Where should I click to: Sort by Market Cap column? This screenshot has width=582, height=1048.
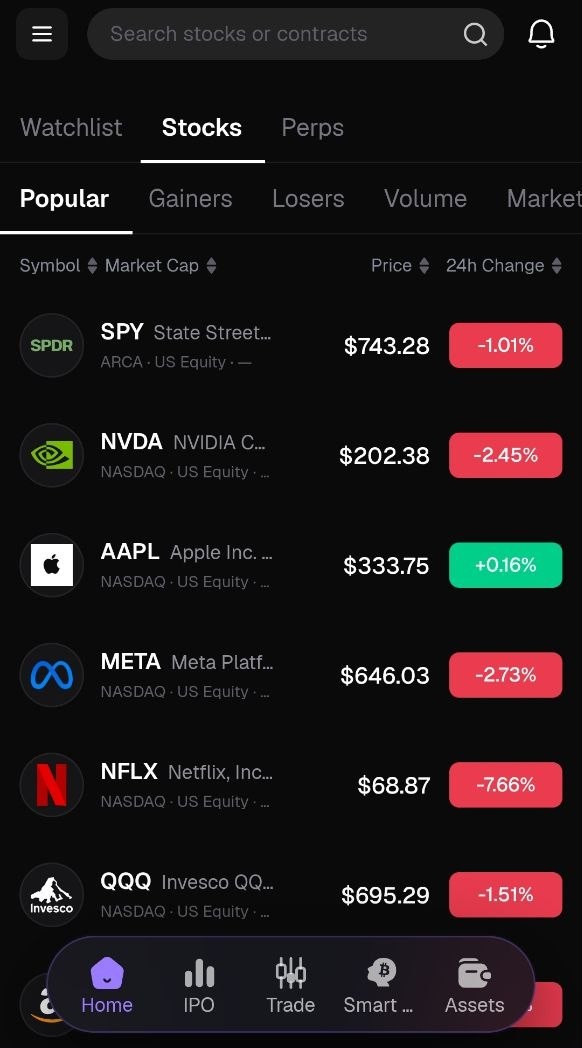point(161,266)
